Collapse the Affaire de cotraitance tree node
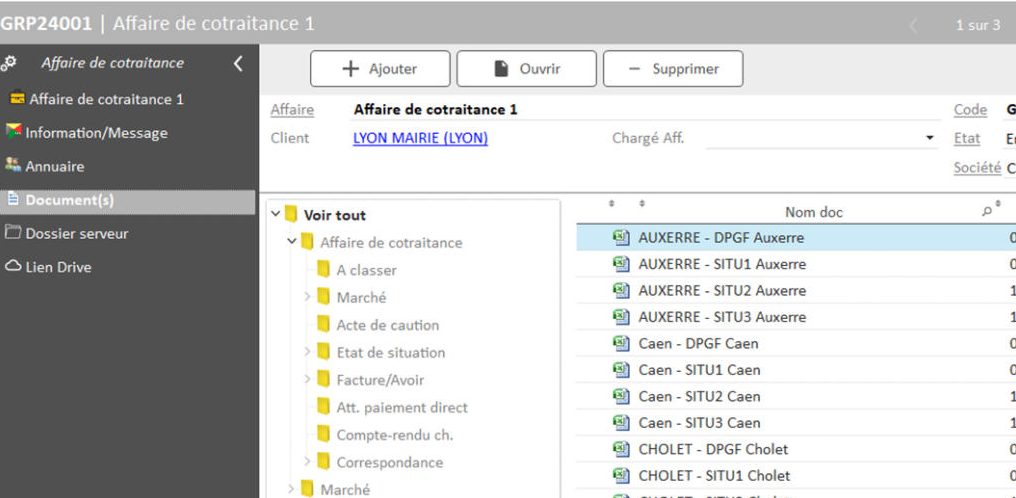 (x=292, y=242)
